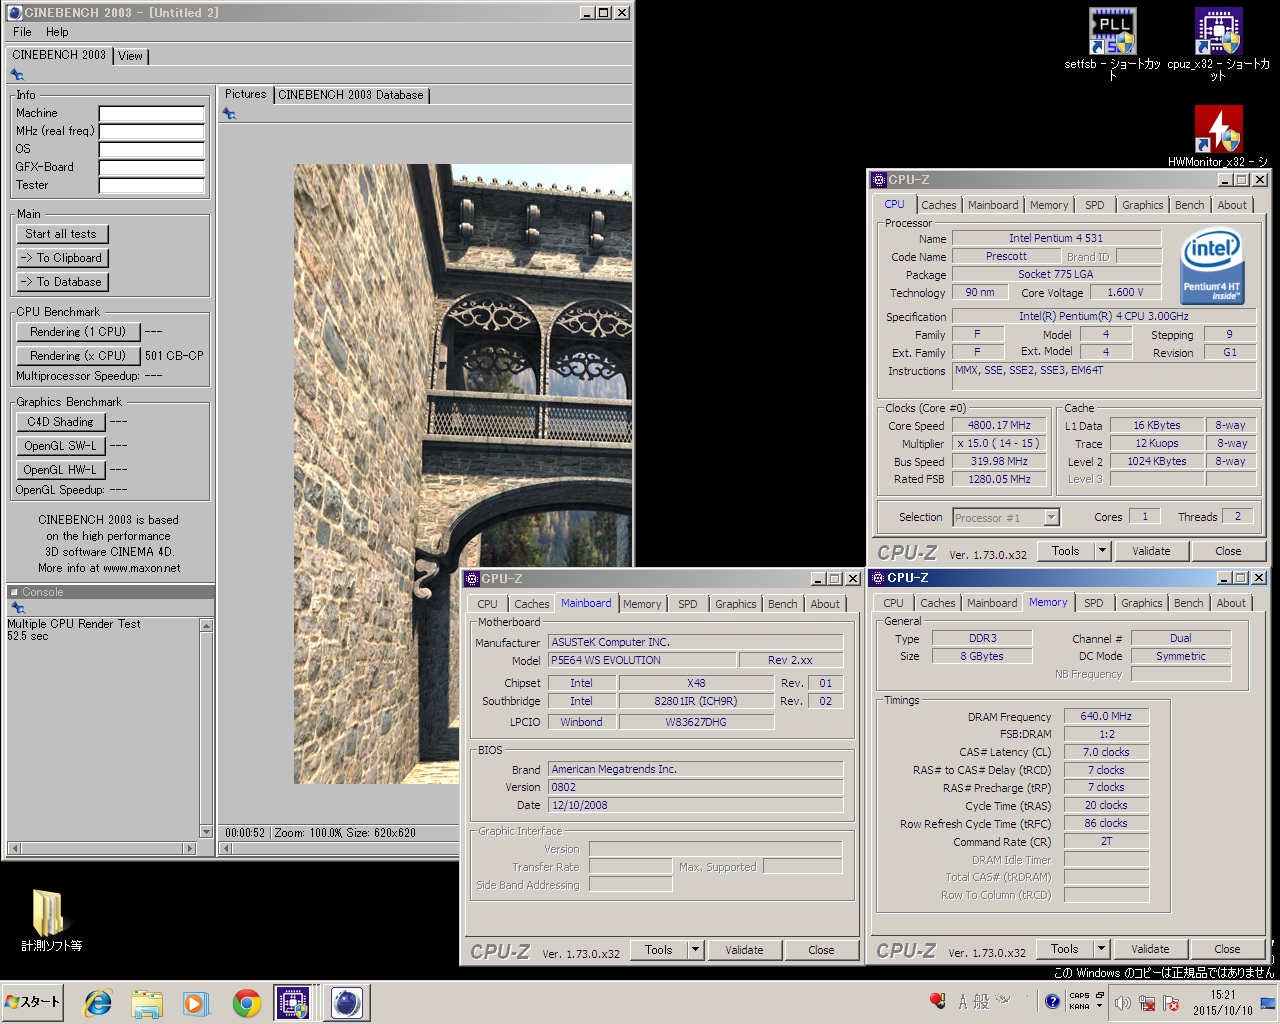Click the To Clipboard button
The height and width of the screenshot is (1024, 1280).
click(61, 258)
